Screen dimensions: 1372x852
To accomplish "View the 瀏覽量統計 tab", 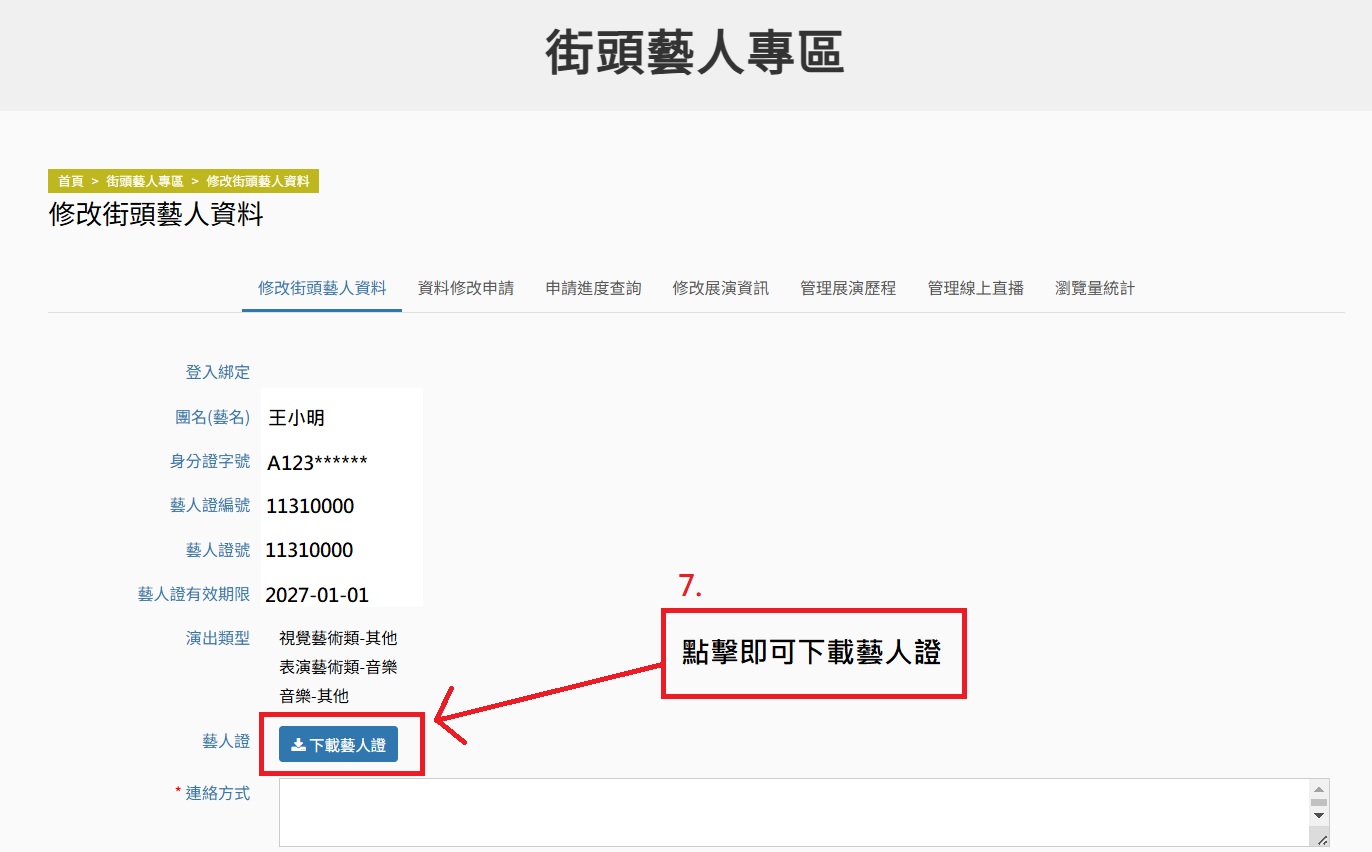I will pyautogui.click(x=1095, y=288).
